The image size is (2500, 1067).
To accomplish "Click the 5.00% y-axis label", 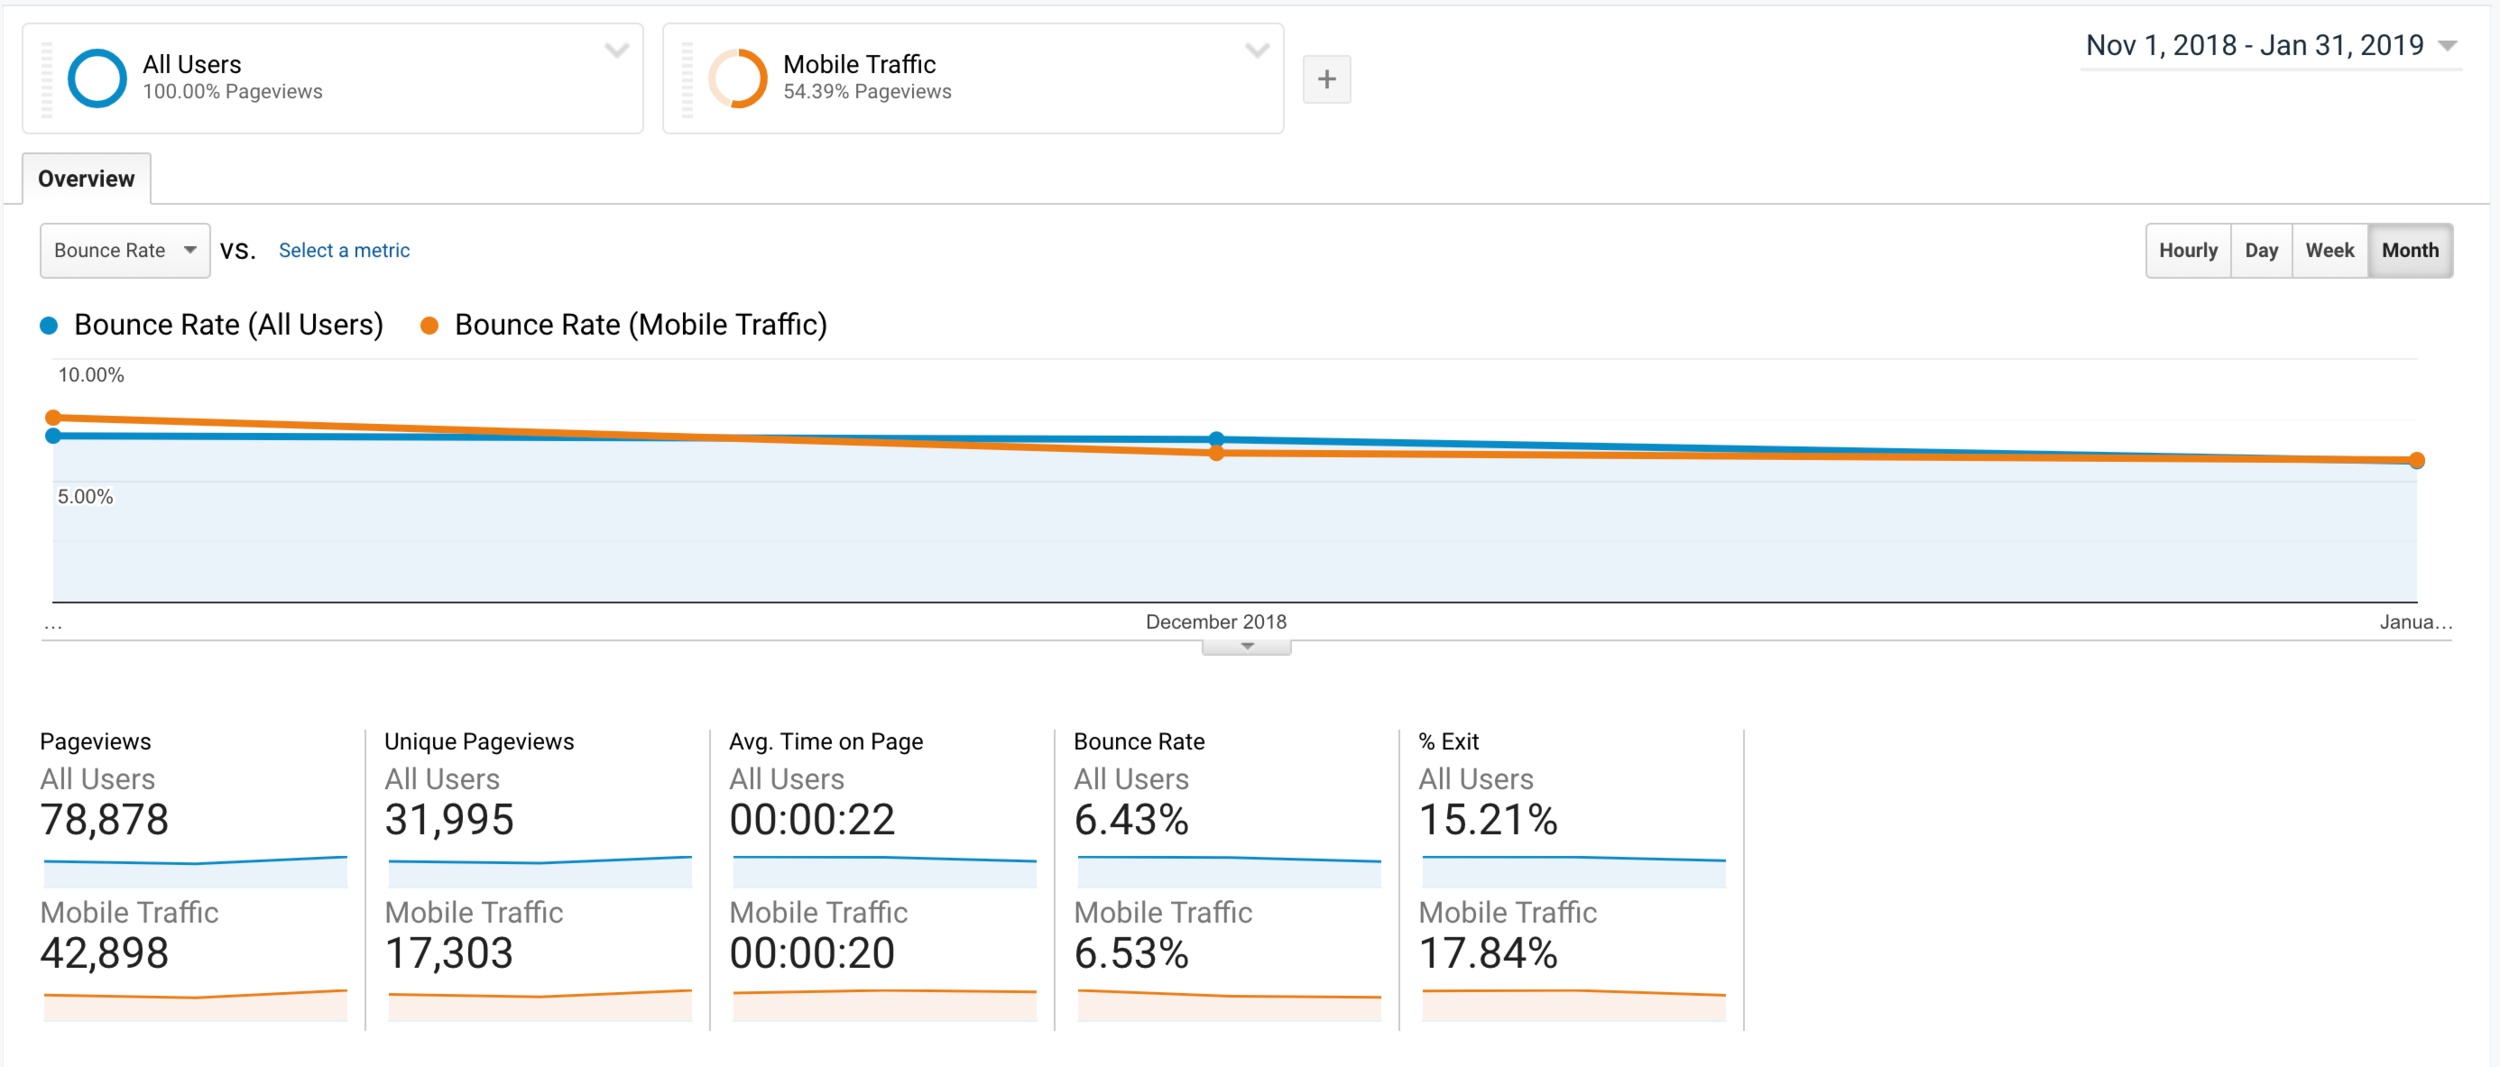I will (85, 497).
